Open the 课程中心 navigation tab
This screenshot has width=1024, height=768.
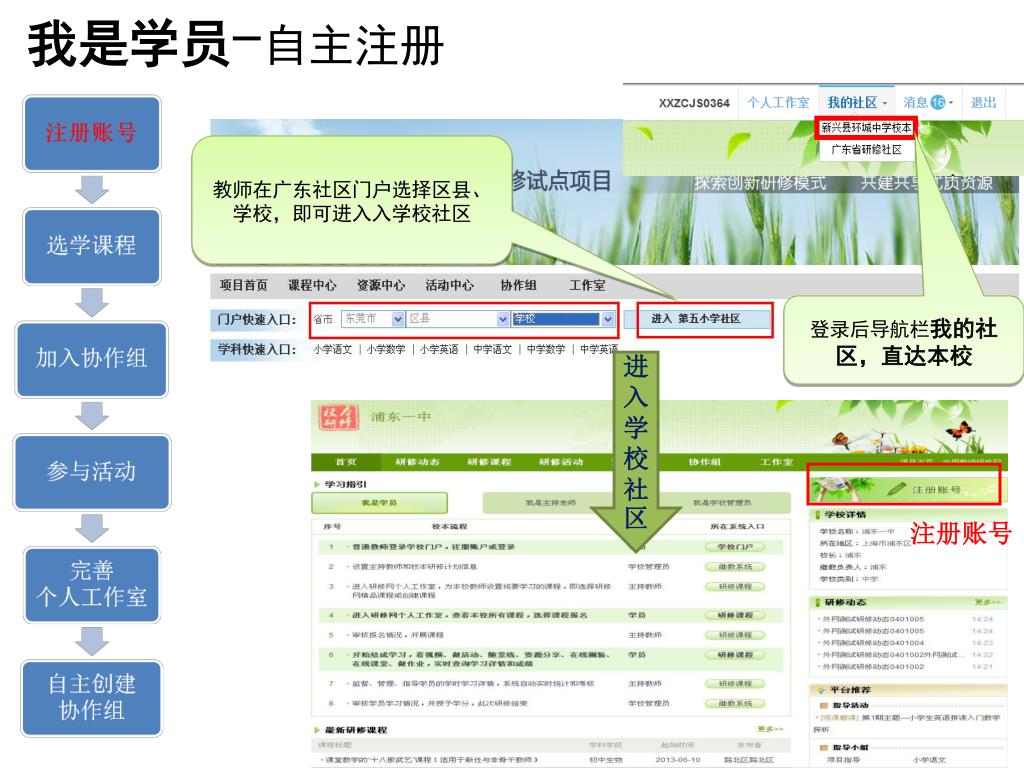pyautogui.click(x=312, y=285)
